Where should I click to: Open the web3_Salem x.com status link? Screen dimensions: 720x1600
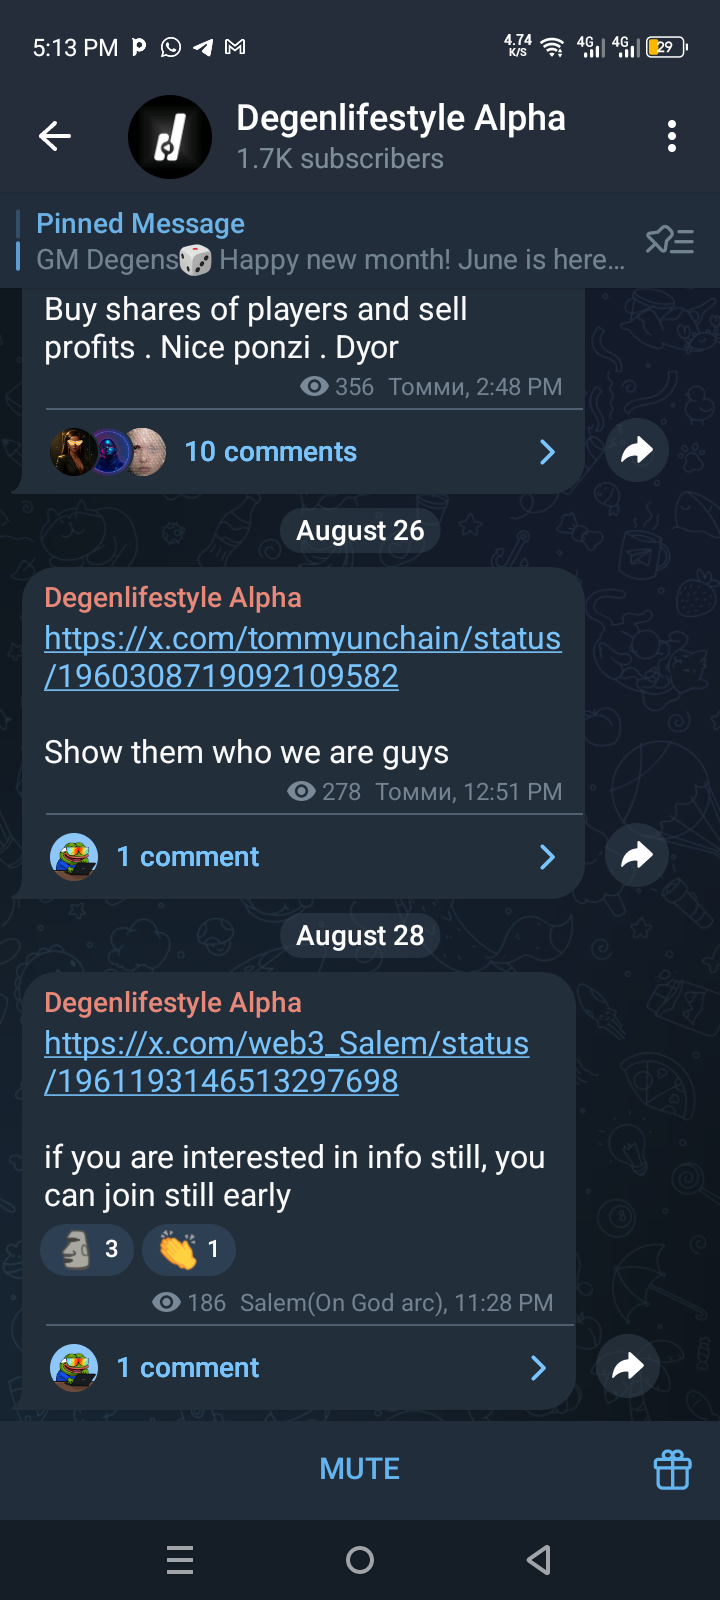click(287, 1062)
